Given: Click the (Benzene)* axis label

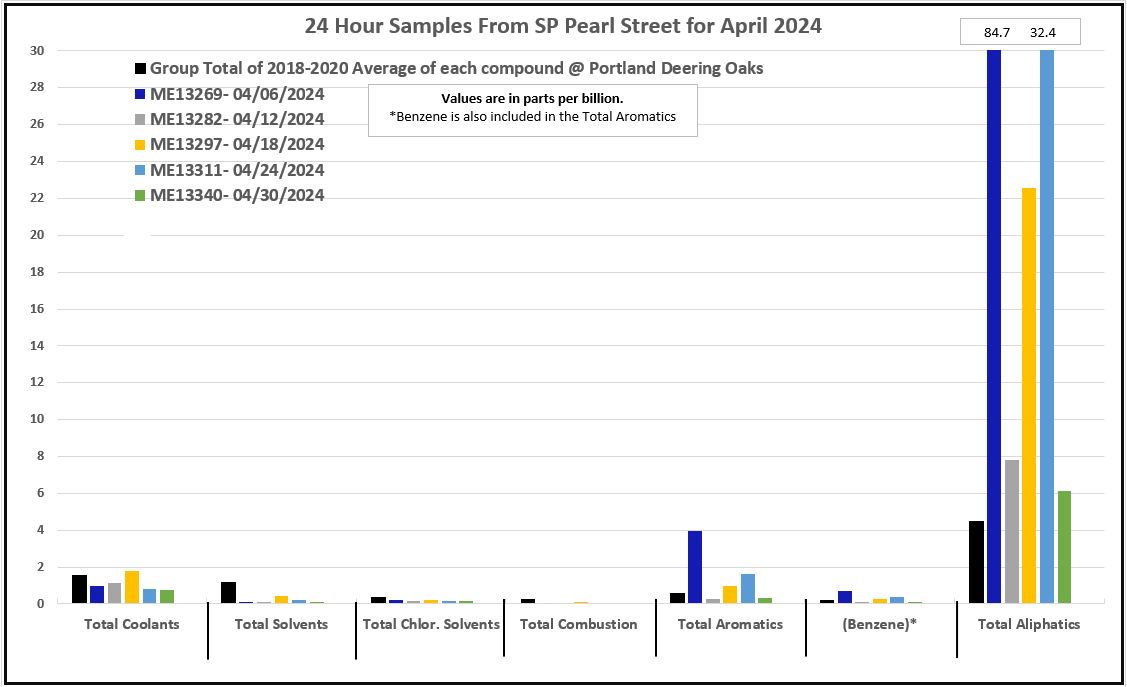Looking at the screenshot, I should [x=880, y=624].
